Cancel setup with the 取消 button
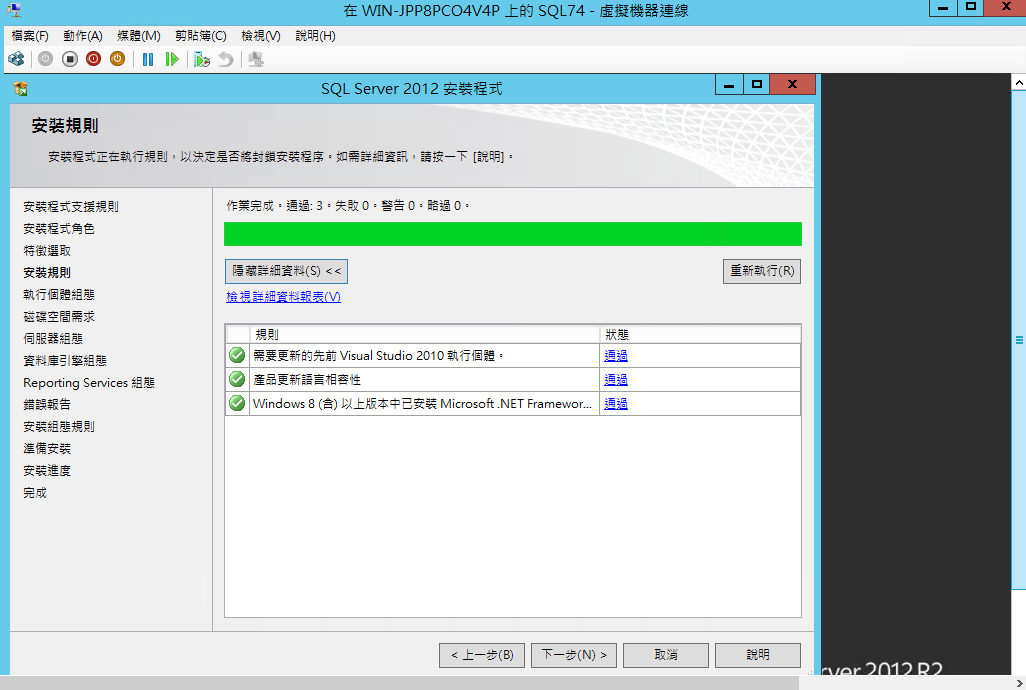Viewport: 1026px width, 690px height. click(665, 655)
